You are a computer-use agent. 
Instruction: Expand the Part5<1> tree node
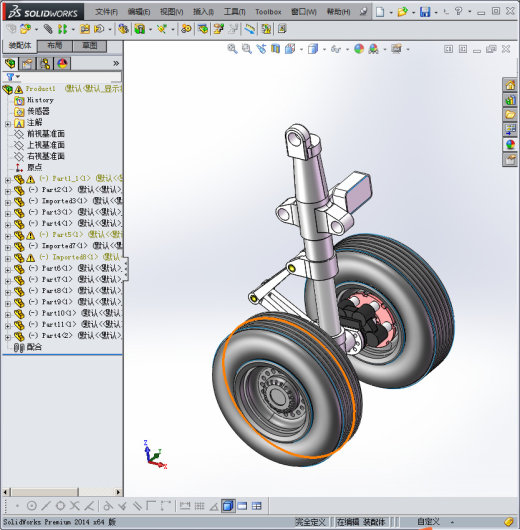point(8,236)
